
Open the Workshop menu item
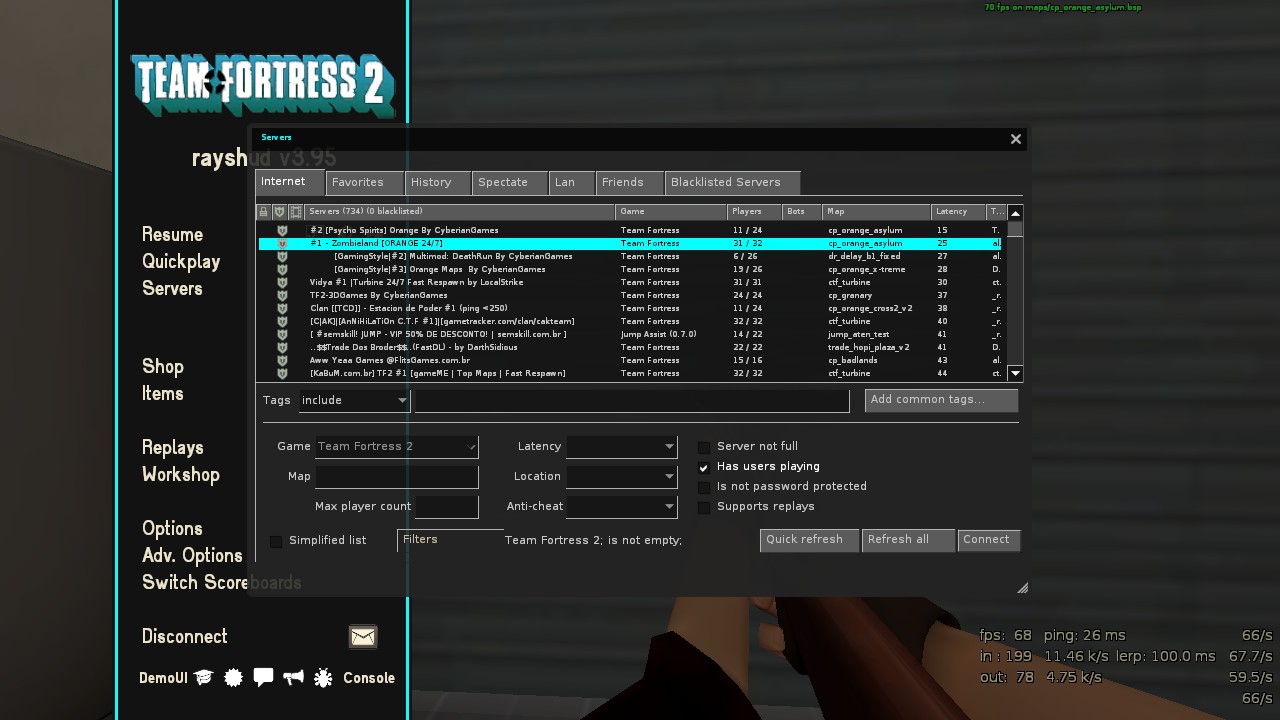181,475
